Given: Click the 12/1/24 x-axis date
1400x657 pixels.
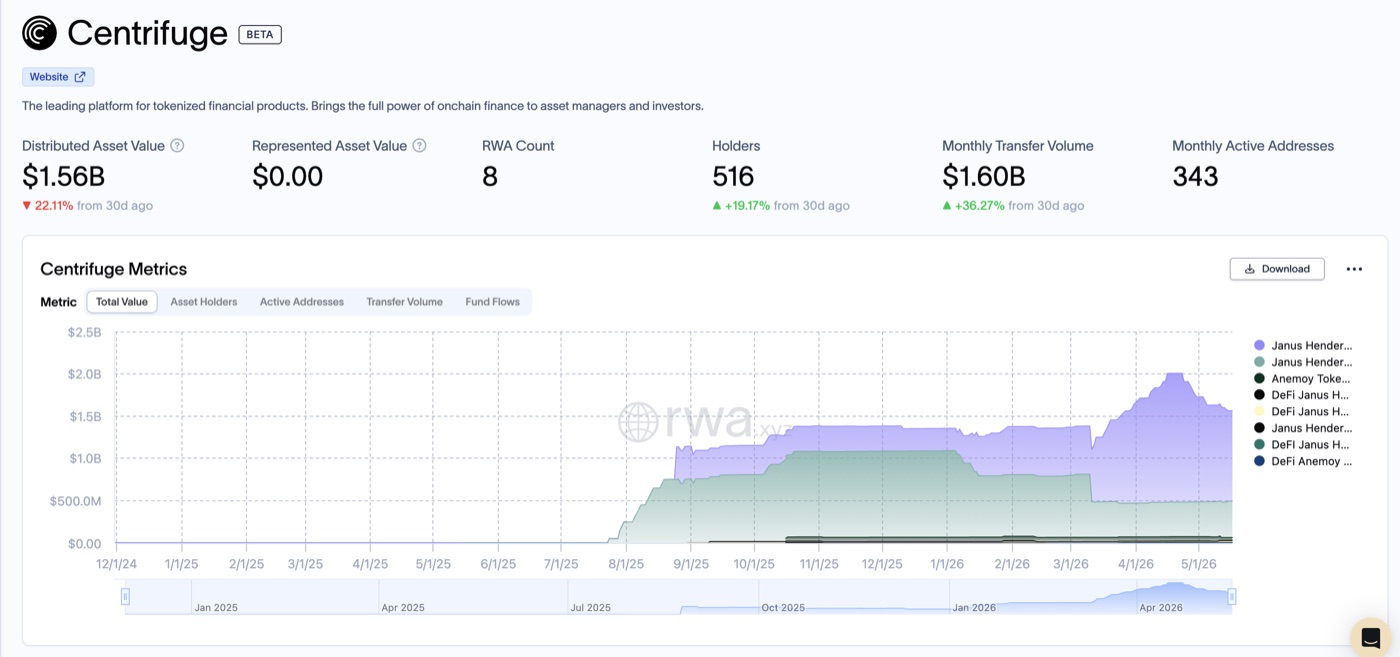Looking at the screenshot, I should pyautogui.click(x=117, y=564).
